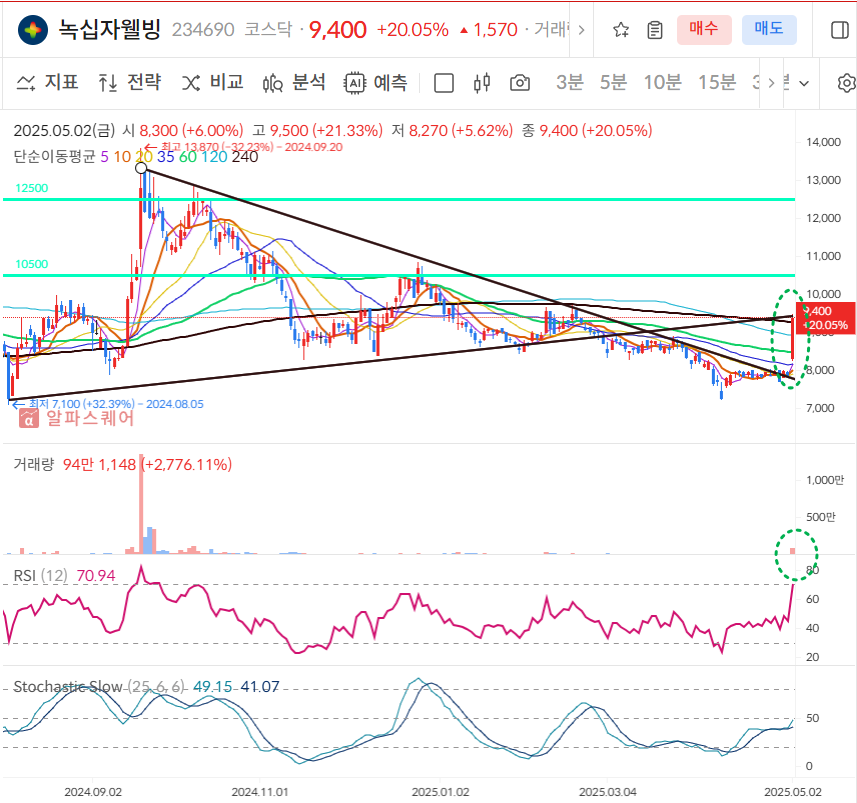Click the 2025.01.02 date axis label
Screen dimensions: 857x803
(440, 792)
